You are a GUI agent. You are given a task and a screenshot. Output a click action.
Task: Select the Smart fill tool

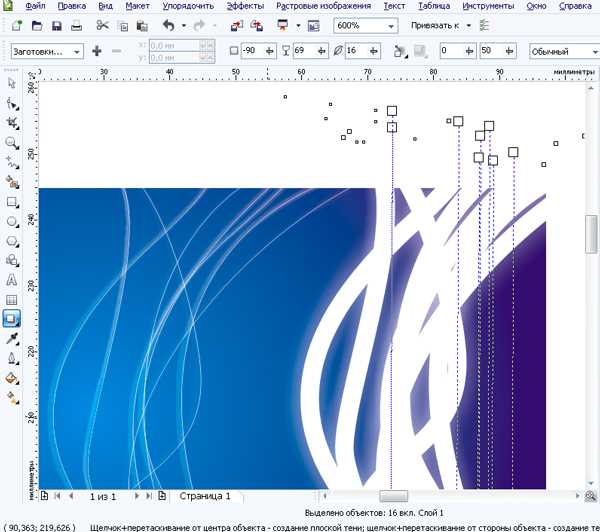pos(12,183)
